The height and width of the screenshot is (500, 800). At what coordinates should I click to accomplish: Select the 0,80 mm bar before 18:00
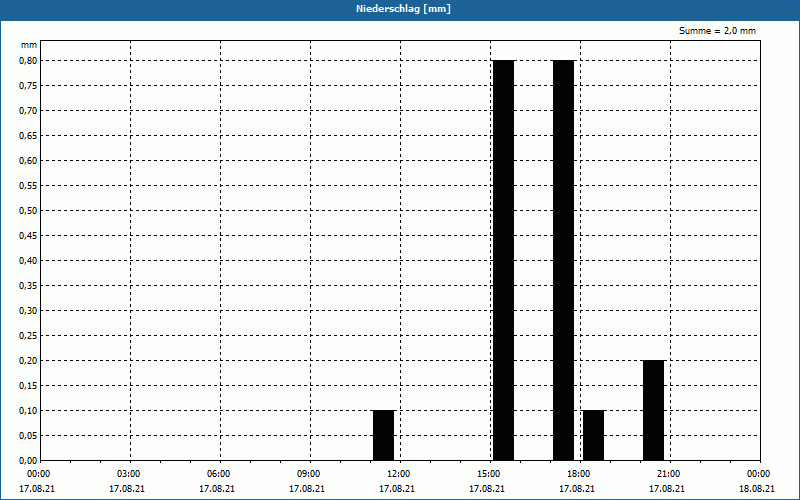564,260
